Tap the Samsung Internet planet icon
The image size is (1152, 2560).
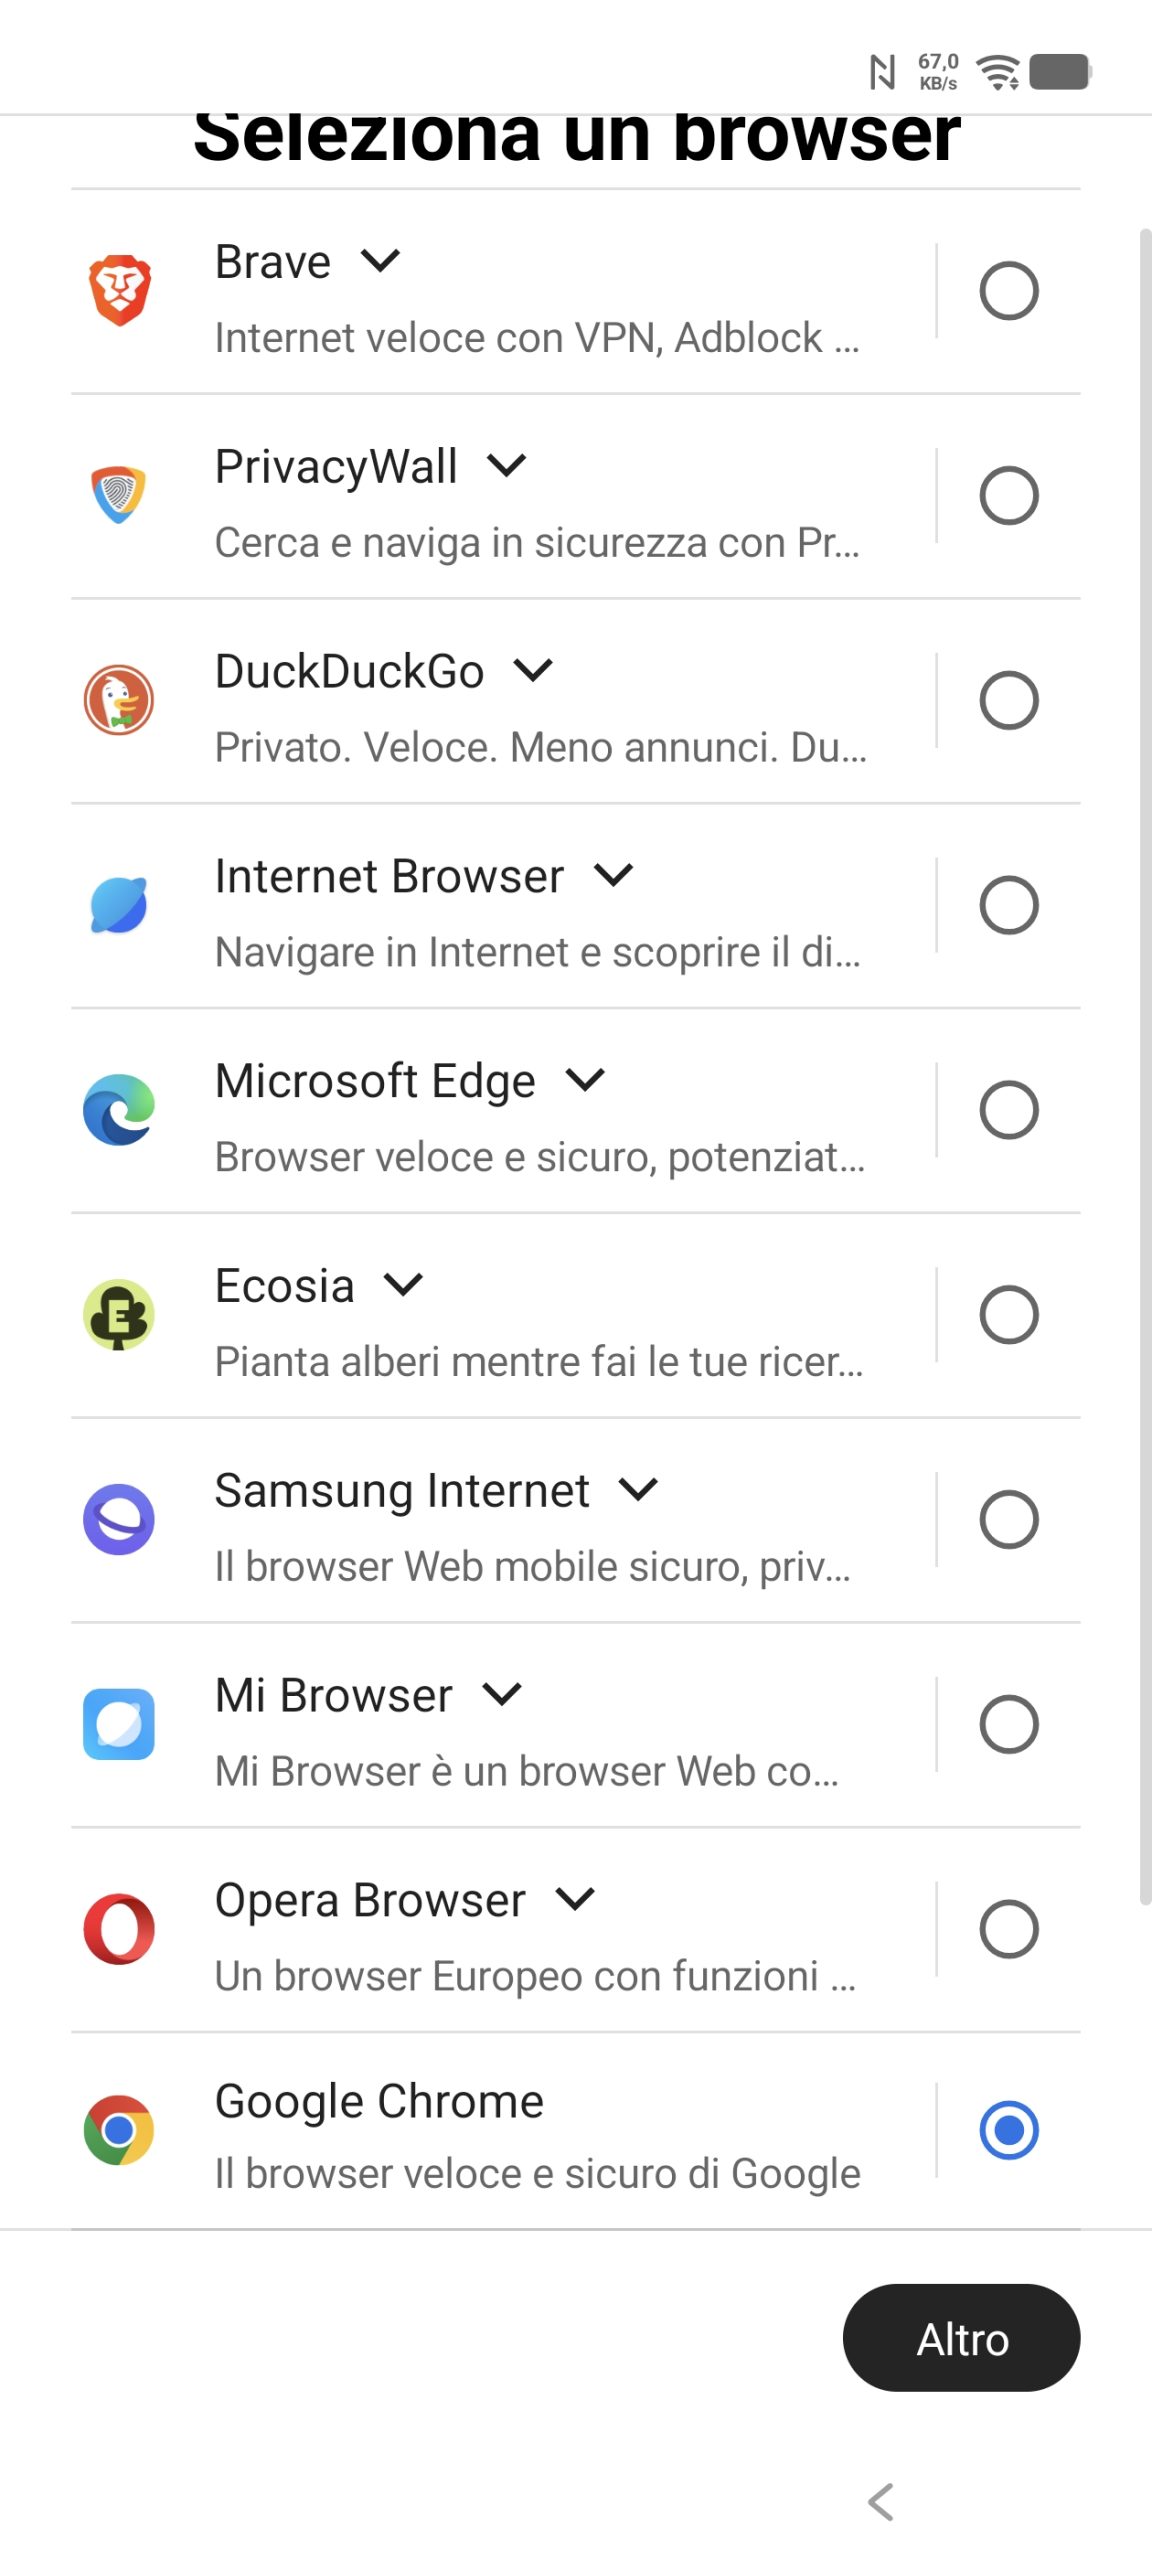(x=119, y=1519)
